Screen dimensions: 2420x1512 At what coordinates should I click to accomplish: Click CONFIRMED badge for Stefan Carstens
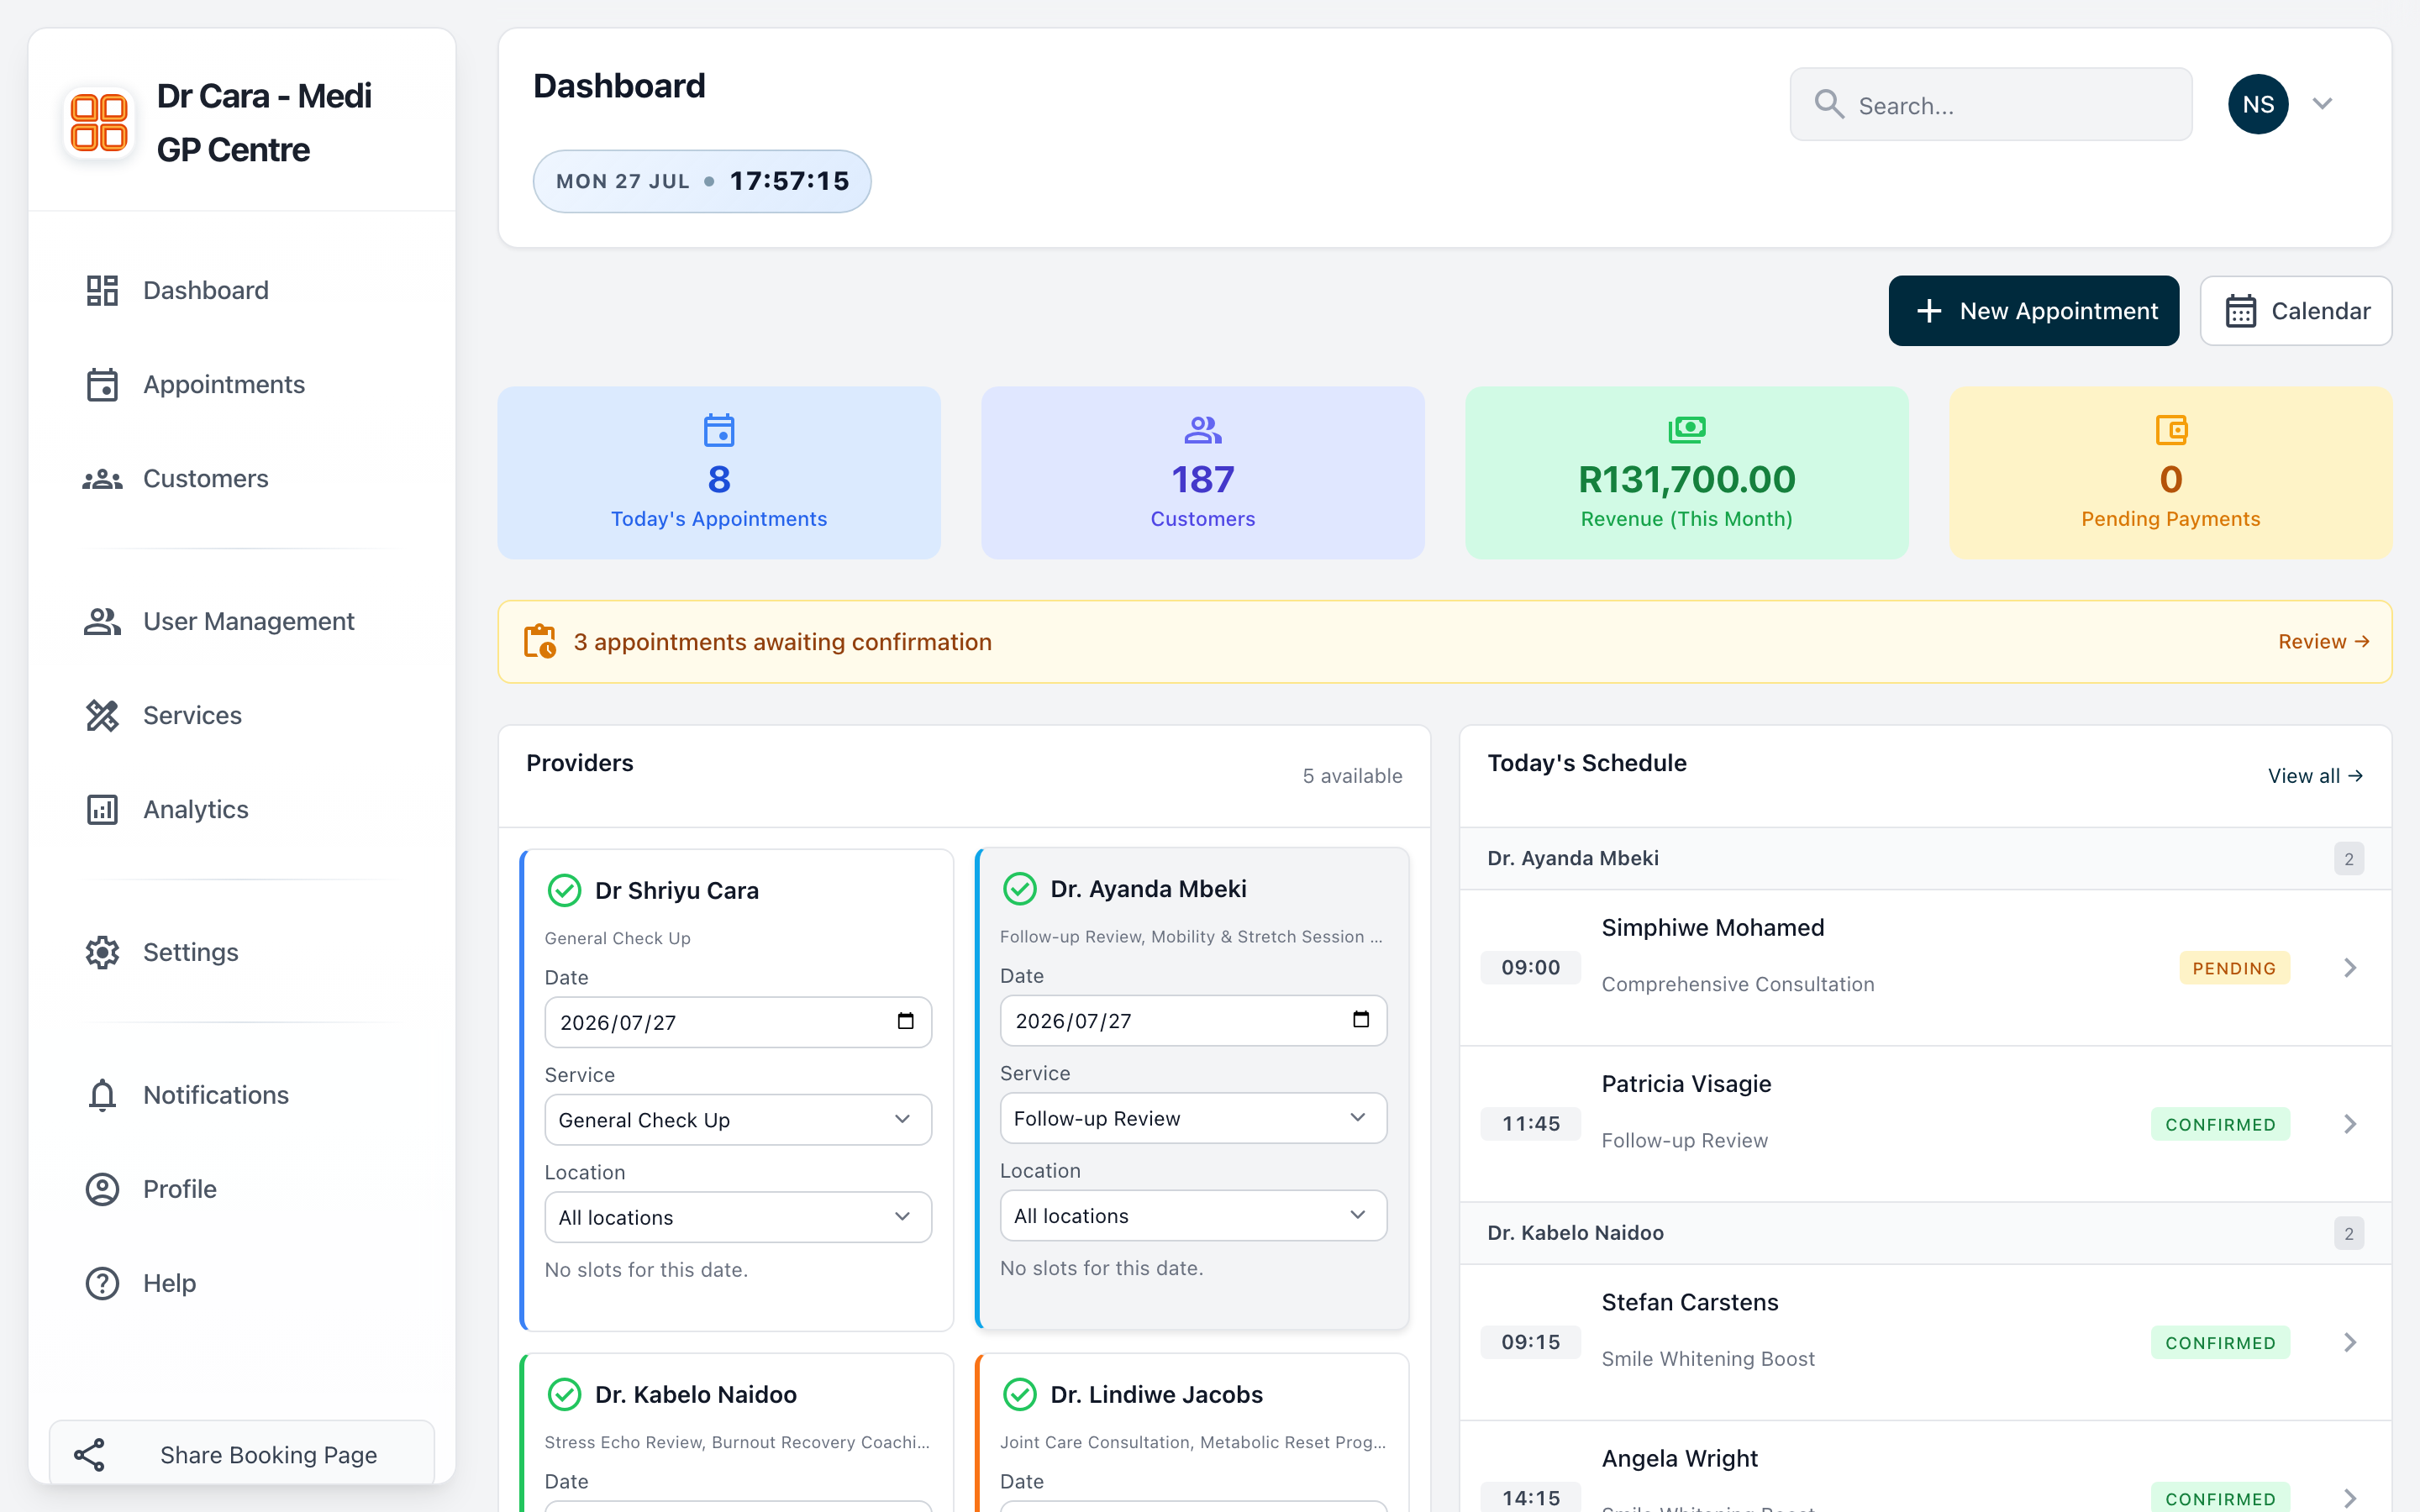click(2220, 1343)
